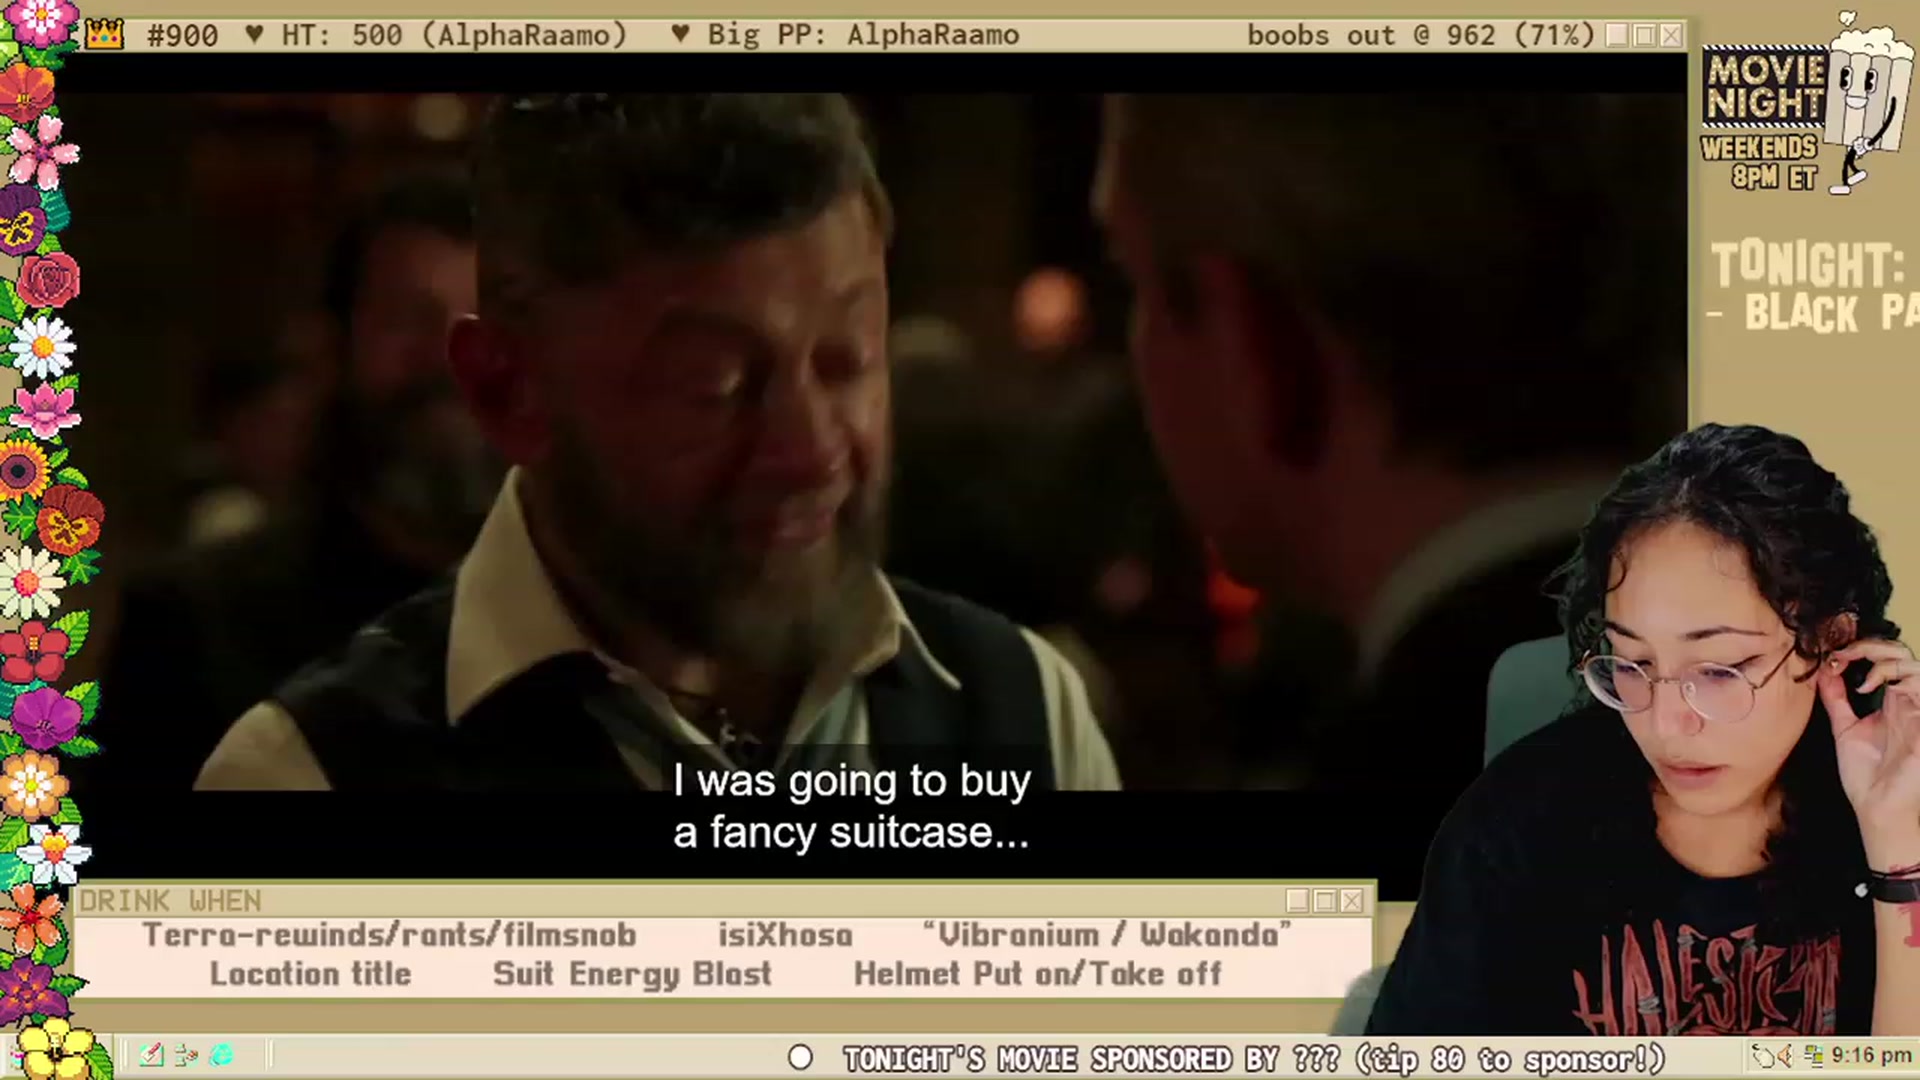Viewport: 1920px width, 1080px height.
Task: Click the "WEEKENDS 8PM ET" schedule text
Action: pyautogui.click(x=1760, y=162)
